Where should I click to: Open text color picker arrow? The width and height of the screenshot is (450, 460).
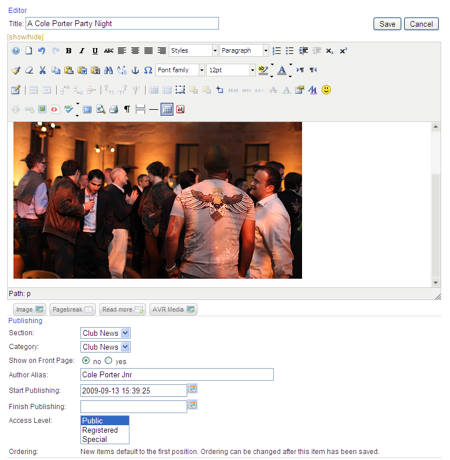tap(290, 70)
